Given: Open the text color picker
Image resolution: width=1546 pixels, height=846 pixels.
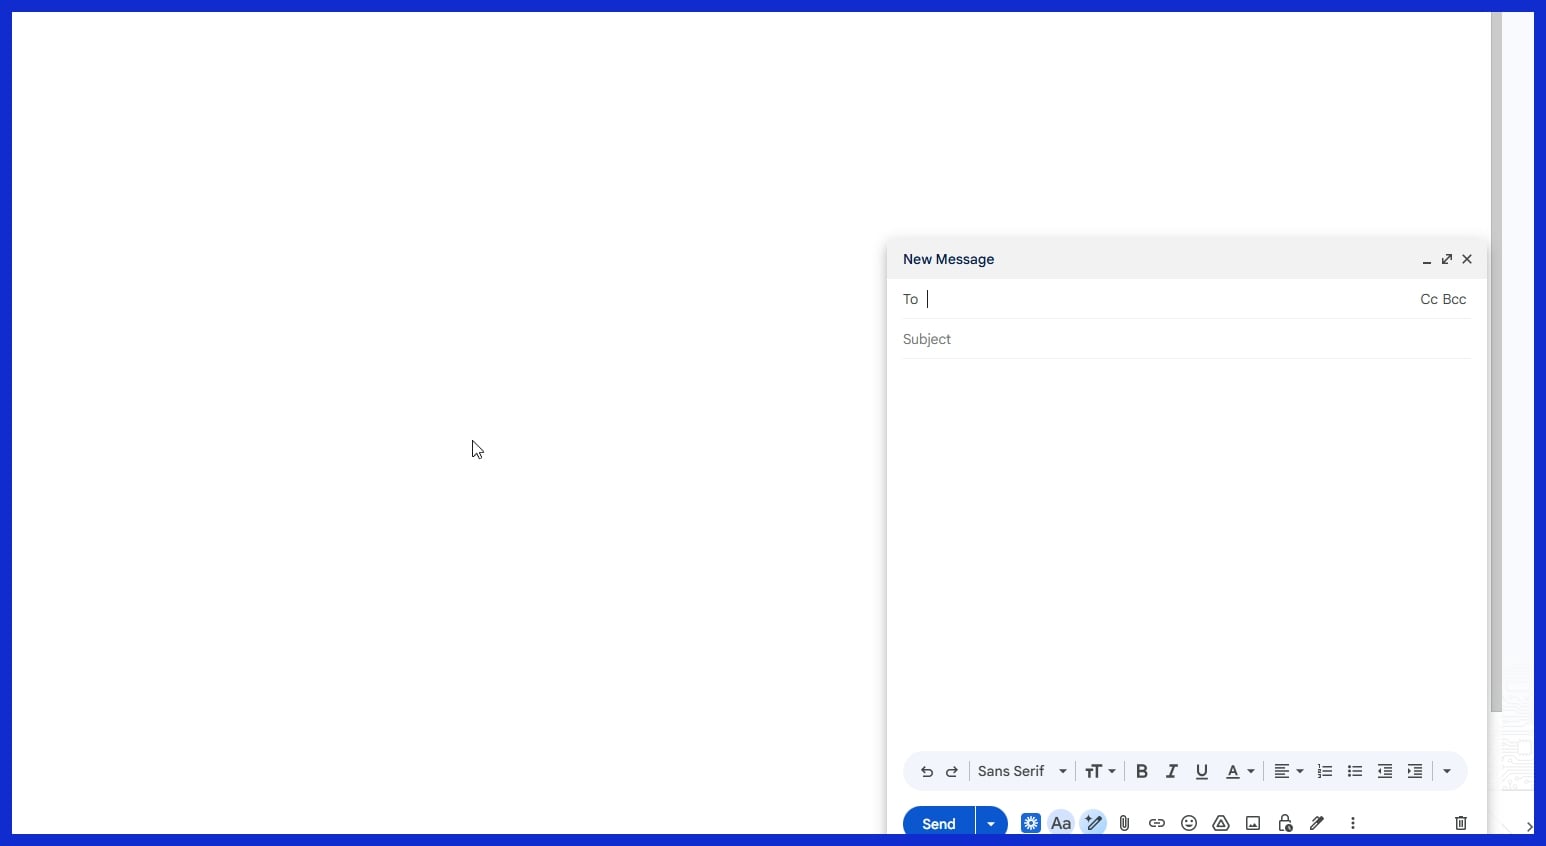Looking at the screenshot, I should pos(1240,771).
